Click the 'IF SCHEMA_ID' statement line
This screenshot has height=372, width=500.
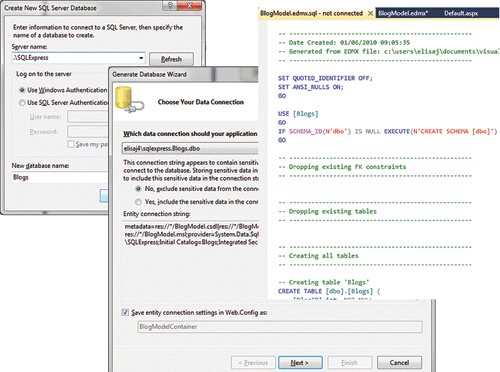388,131
